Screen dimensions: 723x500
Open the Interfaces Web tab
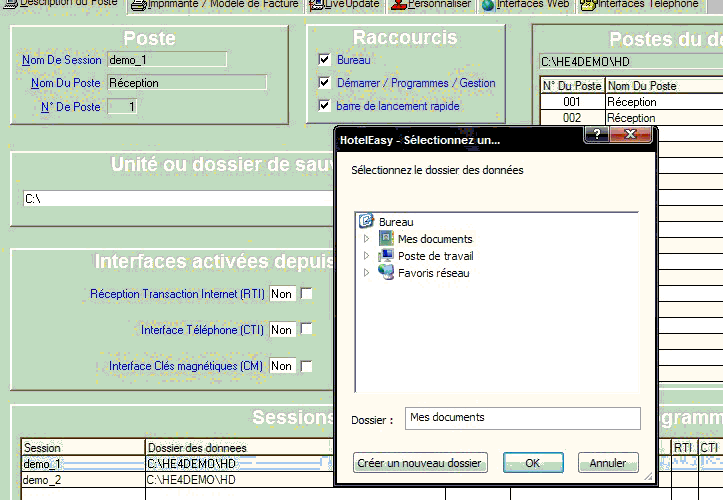(526, 6)
